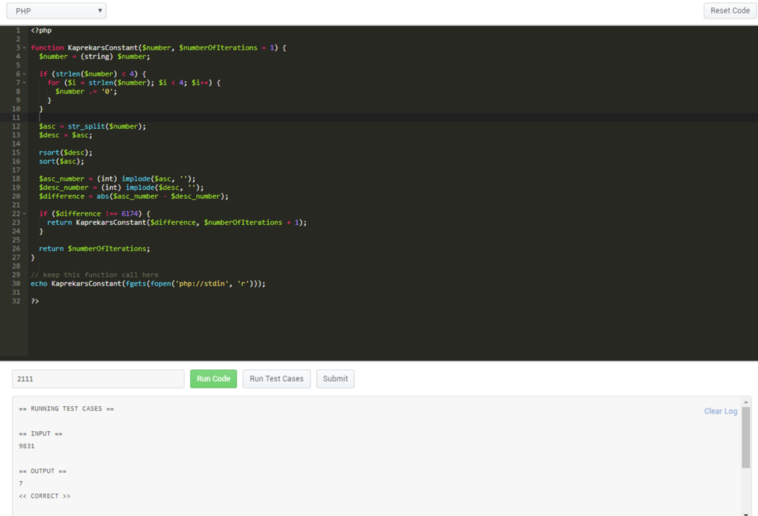Image resolution: width=758 pixels, height=516 pixels.
Task: Click the '// keep this function call here' comment
Action: coord(94,275)
